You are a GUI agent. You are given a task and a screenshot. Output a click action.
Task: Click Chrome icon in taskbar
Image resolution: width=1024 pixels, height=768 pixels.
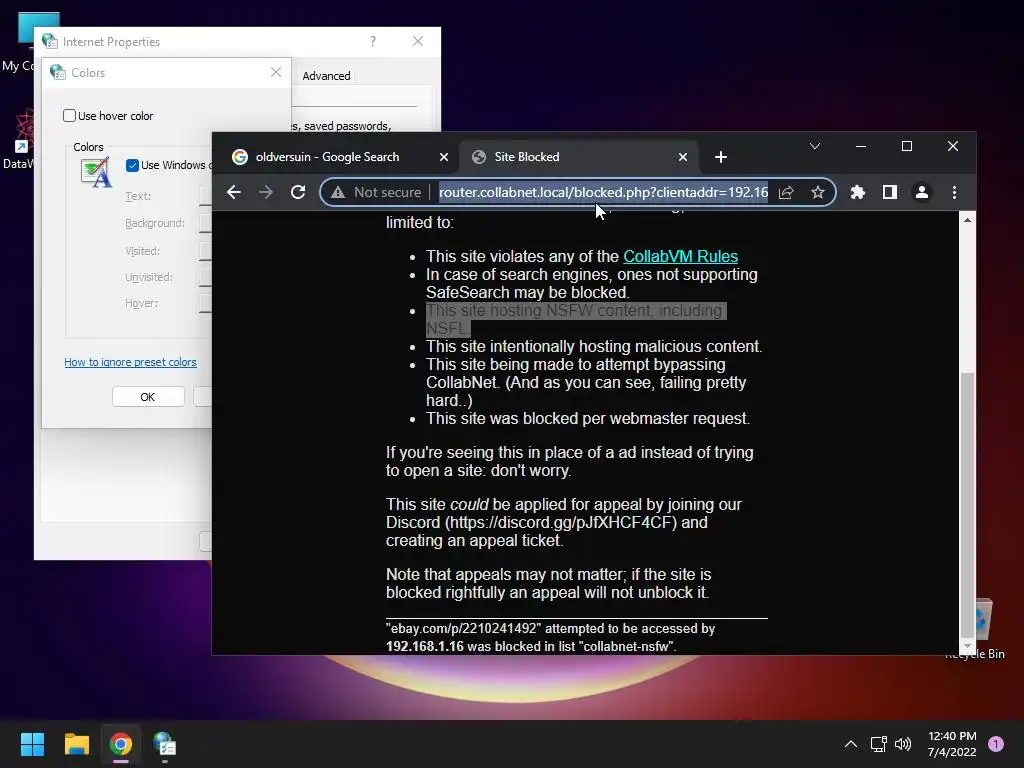pos(121,744)
